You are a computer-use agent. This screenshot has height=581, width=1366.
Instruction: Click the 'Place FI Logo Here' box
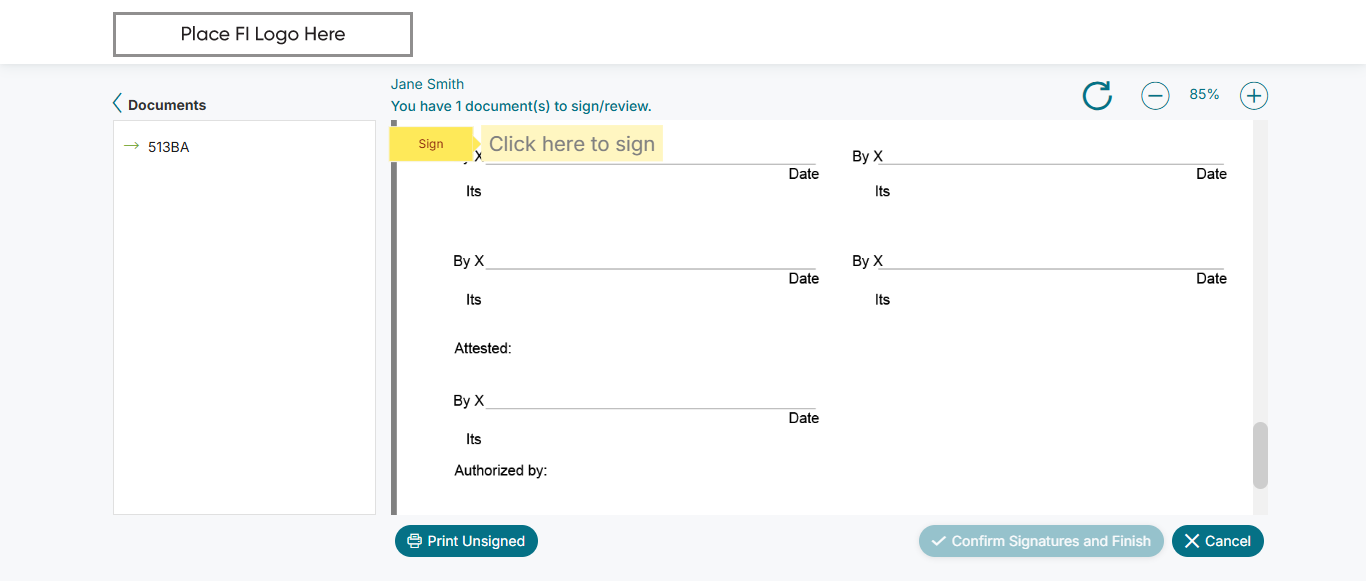pyautogui.click(x=263, y=34)
